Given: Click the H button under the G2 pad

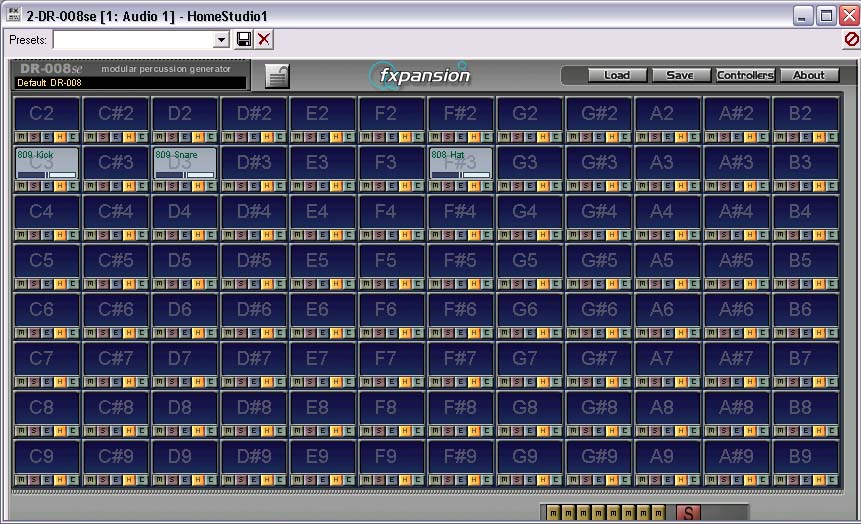Looking at the screenshot, I should tap(544, 137).
